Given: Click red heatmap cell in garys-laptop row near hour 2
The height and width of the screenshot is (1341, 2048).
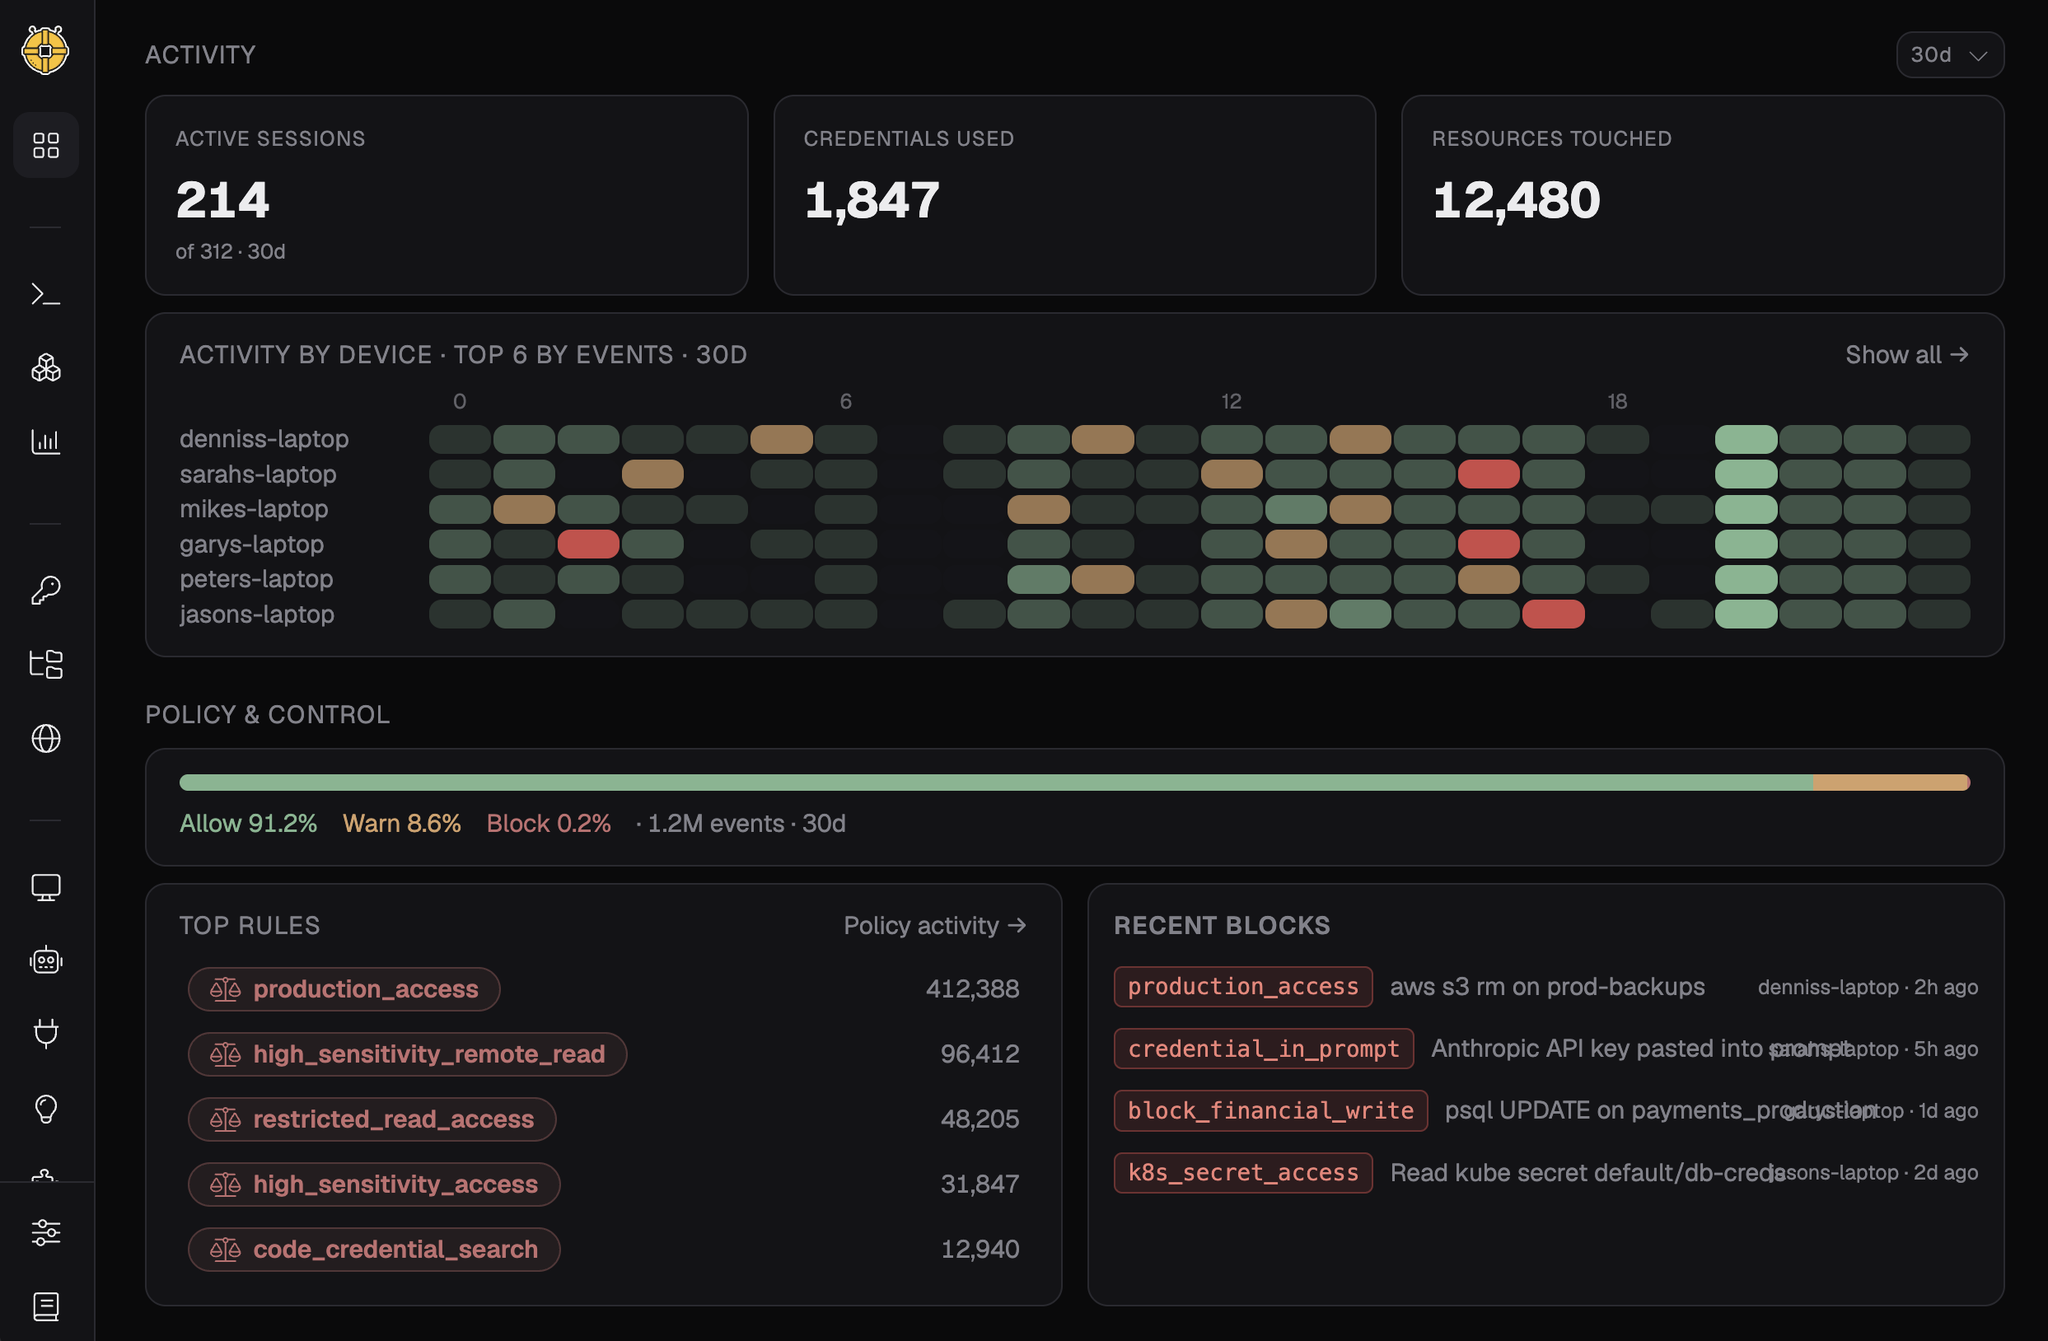Looking at the screenshot, I should [x=588, y=544].
